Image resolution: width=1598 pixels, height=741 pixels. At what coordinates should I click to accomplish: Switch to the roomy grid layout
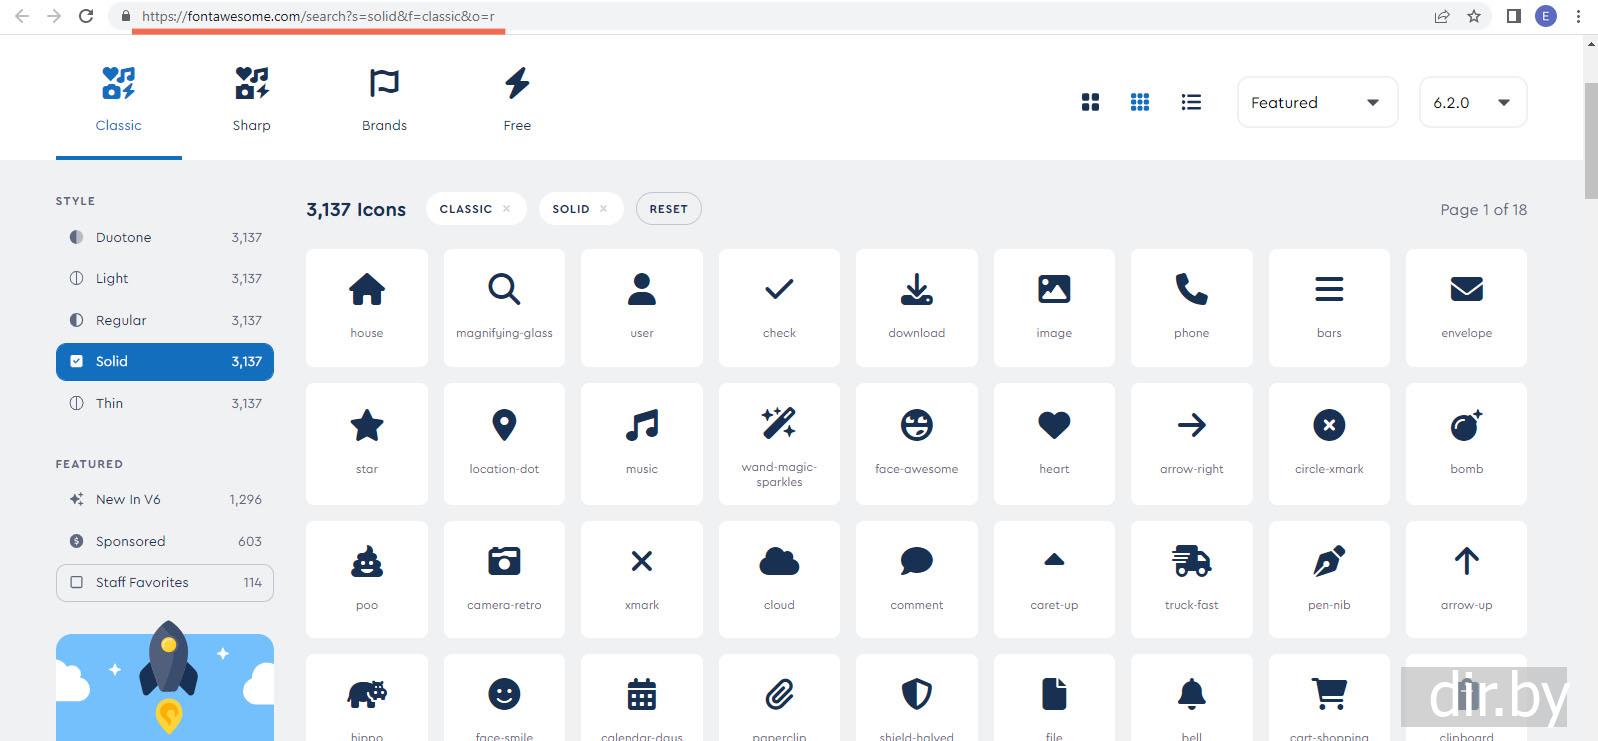click(x=1090, y=102)
